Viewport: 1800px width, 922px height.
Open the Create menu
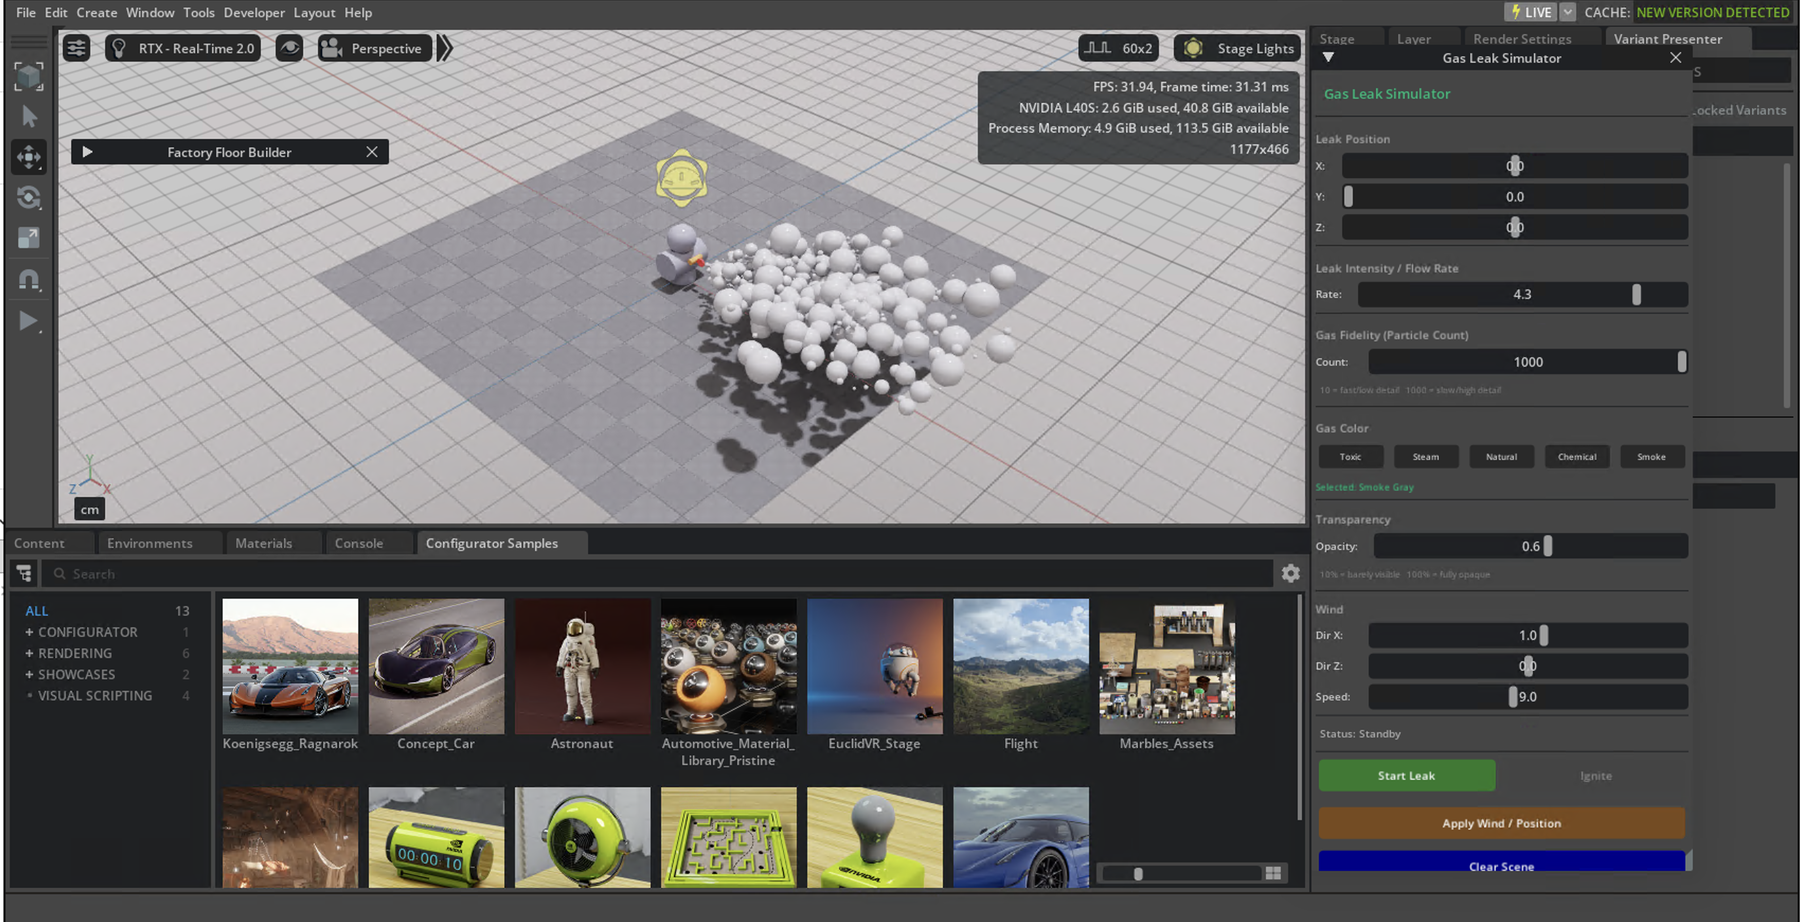pos(97,12)
